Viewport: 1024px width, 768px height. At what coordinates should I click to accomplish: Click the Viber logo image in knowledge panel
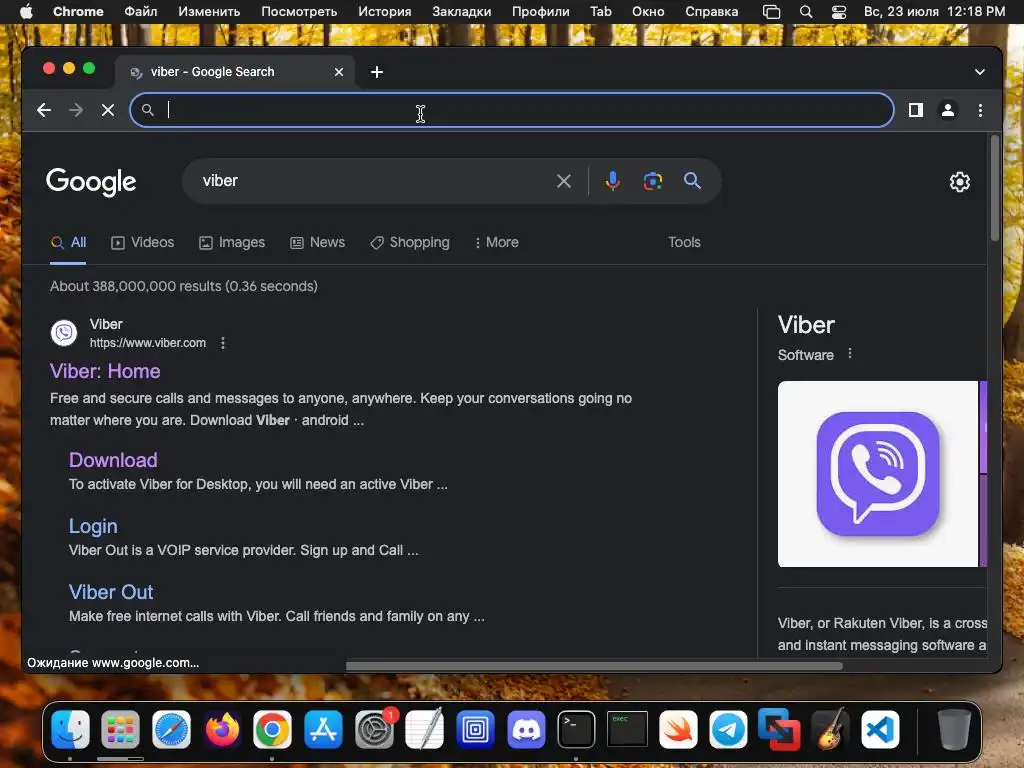point(878,473)
